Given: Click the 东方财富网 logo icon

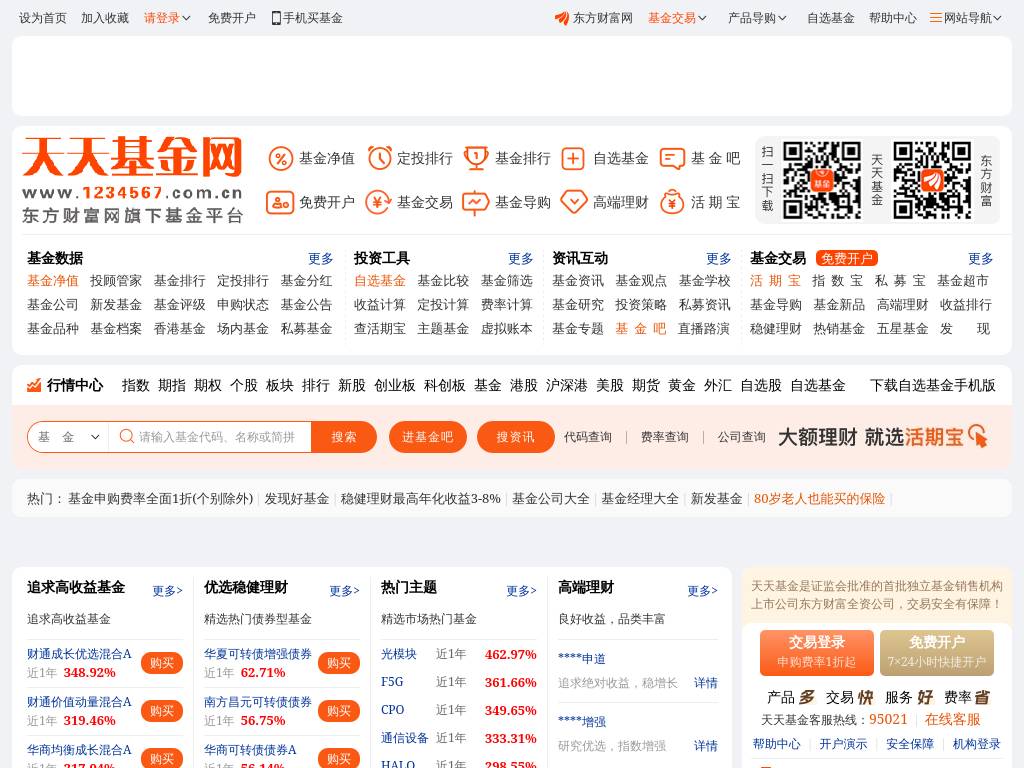Looking at the screenshot, I should click(x=562, y=18).
